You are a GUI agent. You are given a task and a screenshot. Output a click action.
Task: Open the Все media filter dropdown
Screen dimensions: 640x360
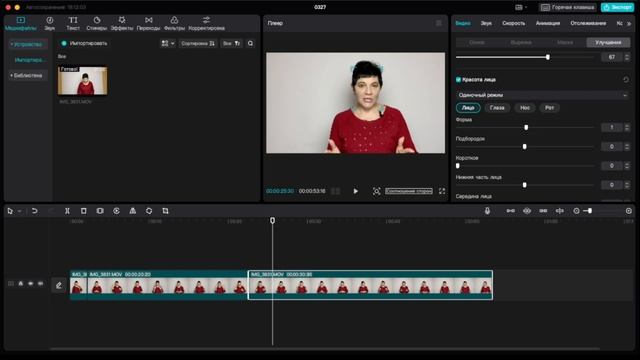point(231,43)
